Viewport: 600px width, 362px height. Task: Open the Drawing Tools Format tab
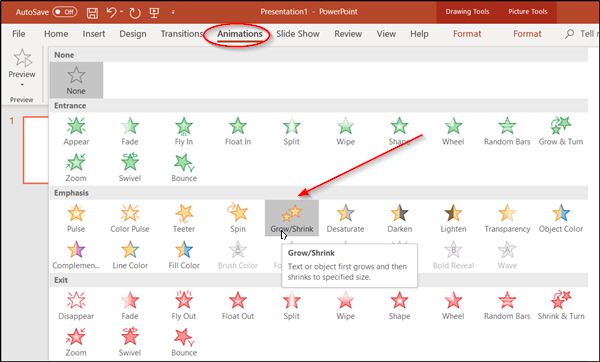(467, 34)
